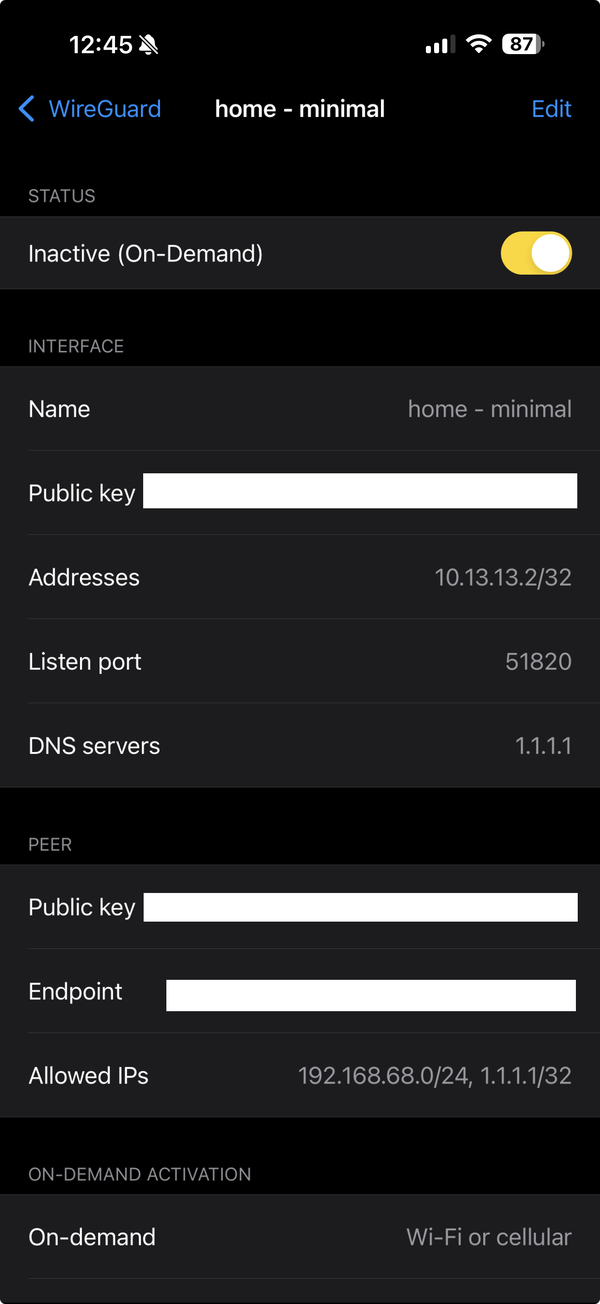The image size is (600, 1304).
Task: Tap the home - minimal title
Action: [x=300, y=110]
